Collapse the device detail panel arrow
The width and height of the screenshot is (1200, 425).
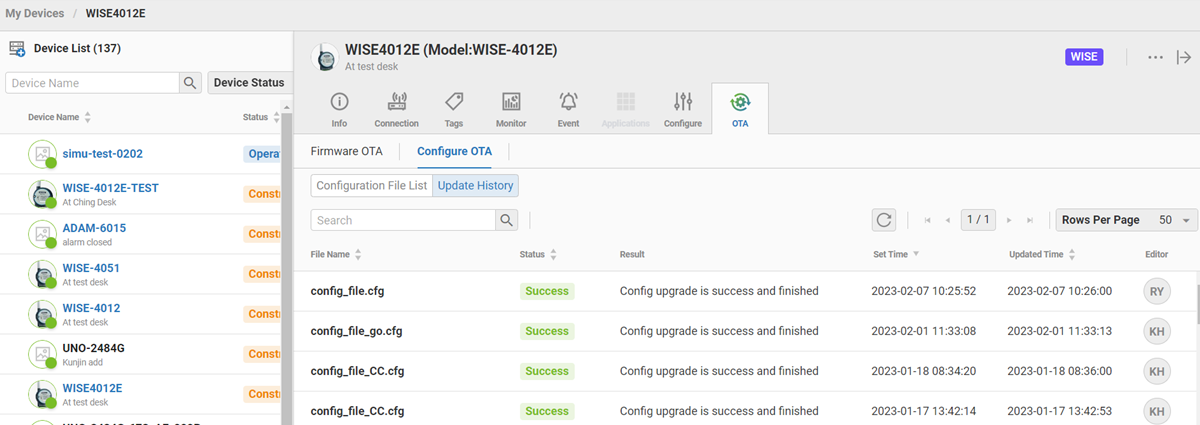(x=1183, y=57)
